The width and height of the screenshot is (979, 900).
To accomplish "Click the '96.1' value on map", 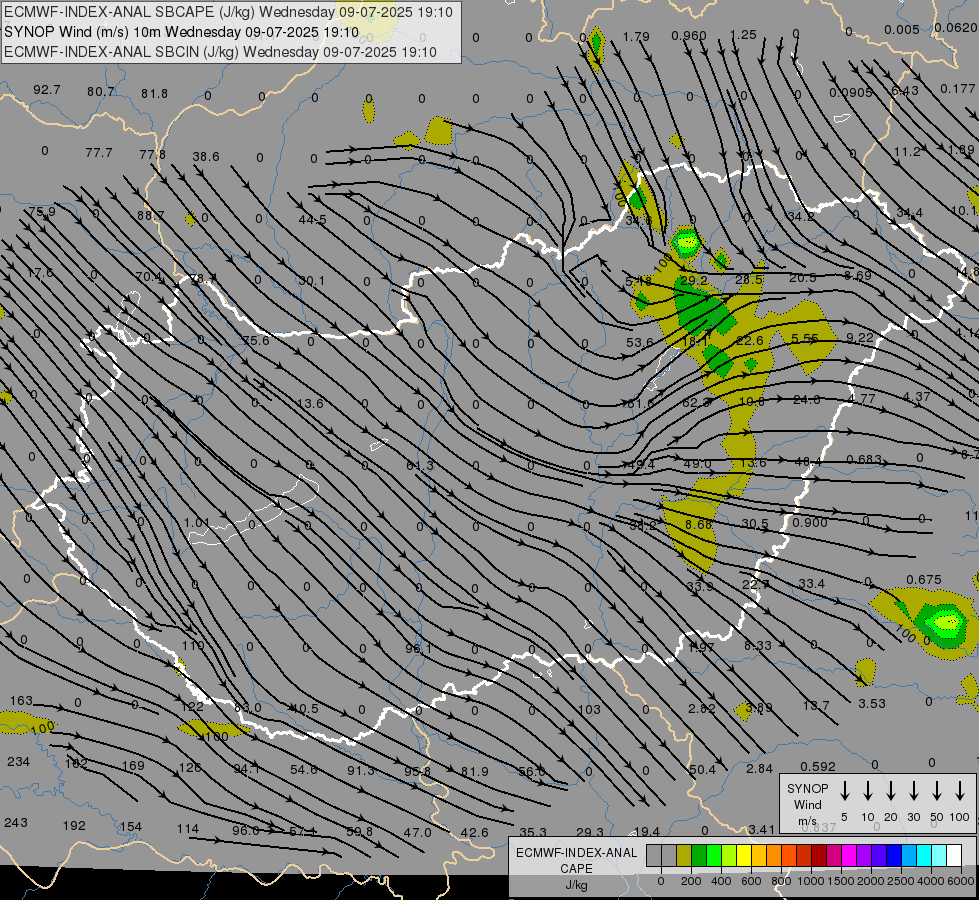I will pos(418,648).
